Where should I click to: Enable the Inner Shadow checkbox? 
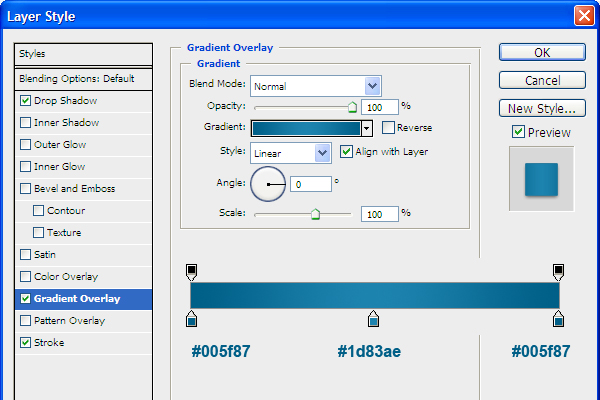pyautogui.click(x=25, y=122)
